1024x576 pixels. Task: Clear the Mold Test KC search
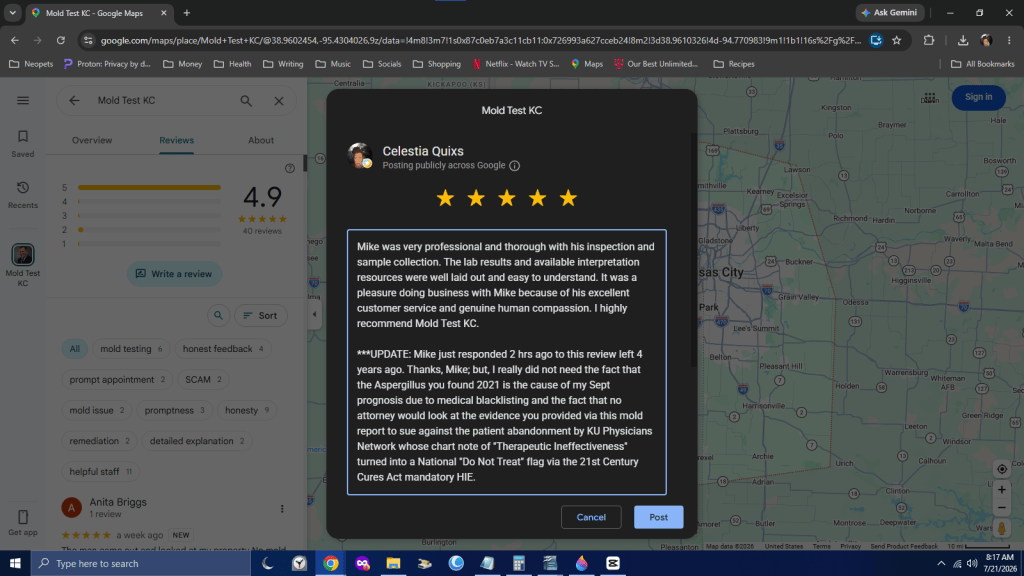pyautogui.click(x=279, y=101)
